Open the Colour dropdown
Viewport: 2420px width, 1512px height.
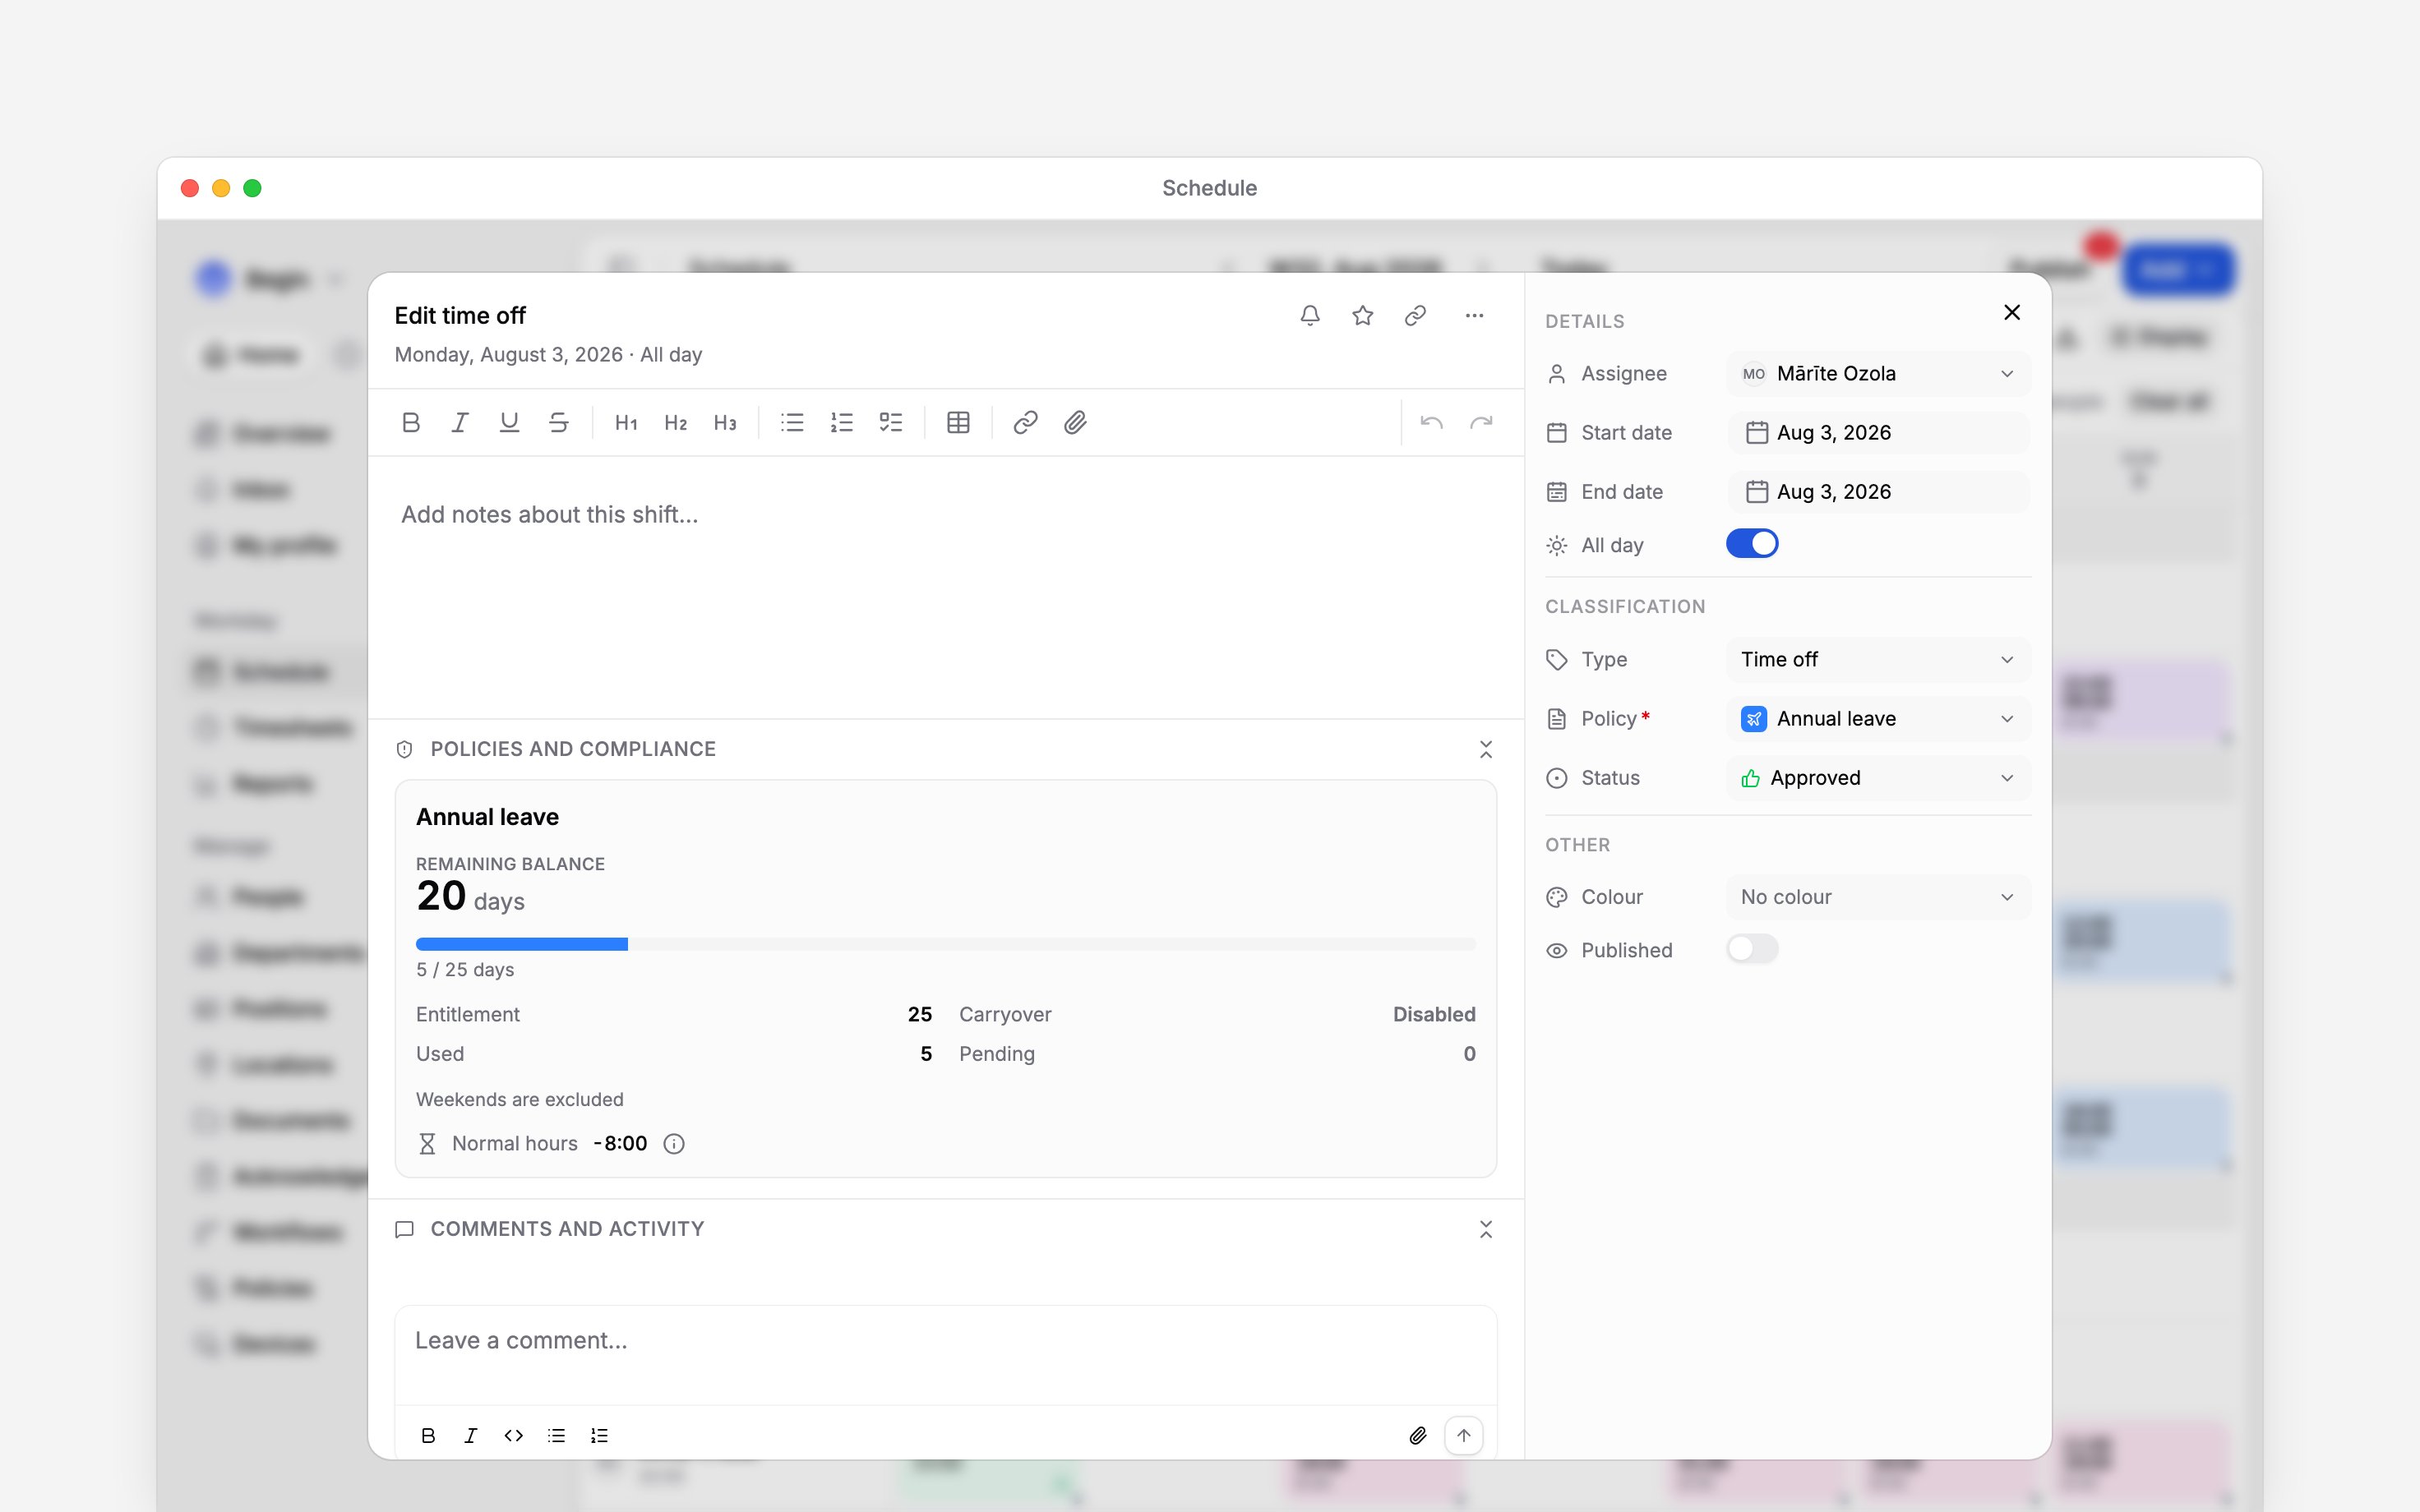[1879, 897]
